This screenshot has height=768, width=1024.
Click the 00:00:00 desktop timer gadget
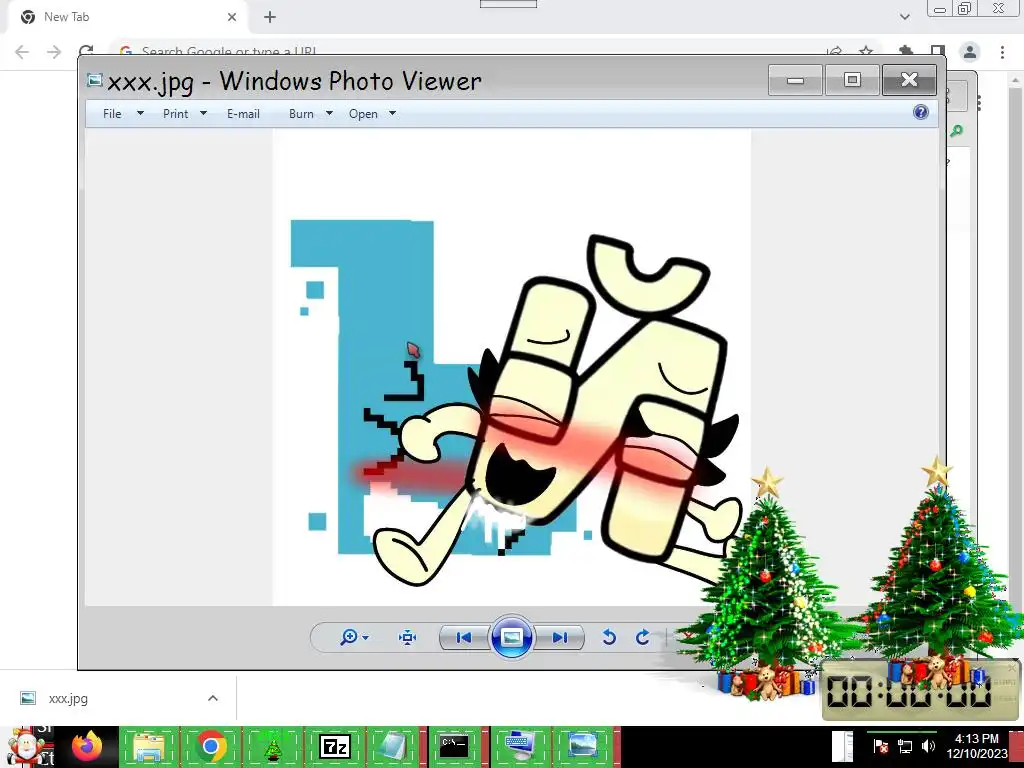click(x=920, y=691)
